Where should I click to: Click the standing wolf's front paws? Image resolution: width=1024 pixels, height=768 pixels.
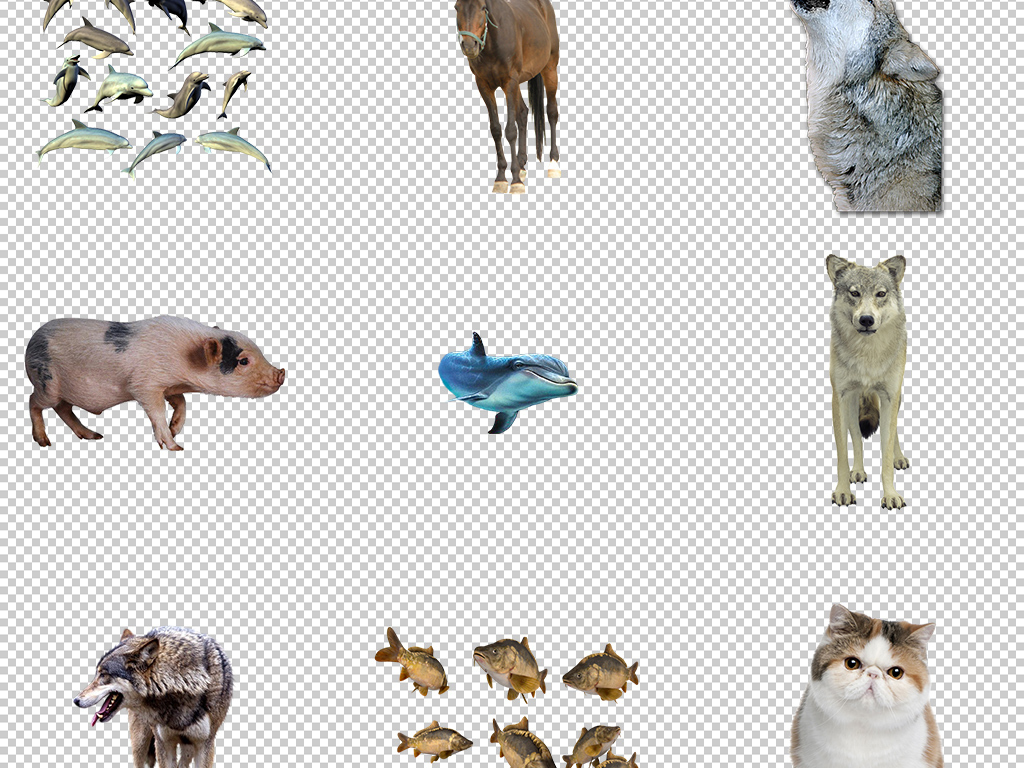[868, 495]
